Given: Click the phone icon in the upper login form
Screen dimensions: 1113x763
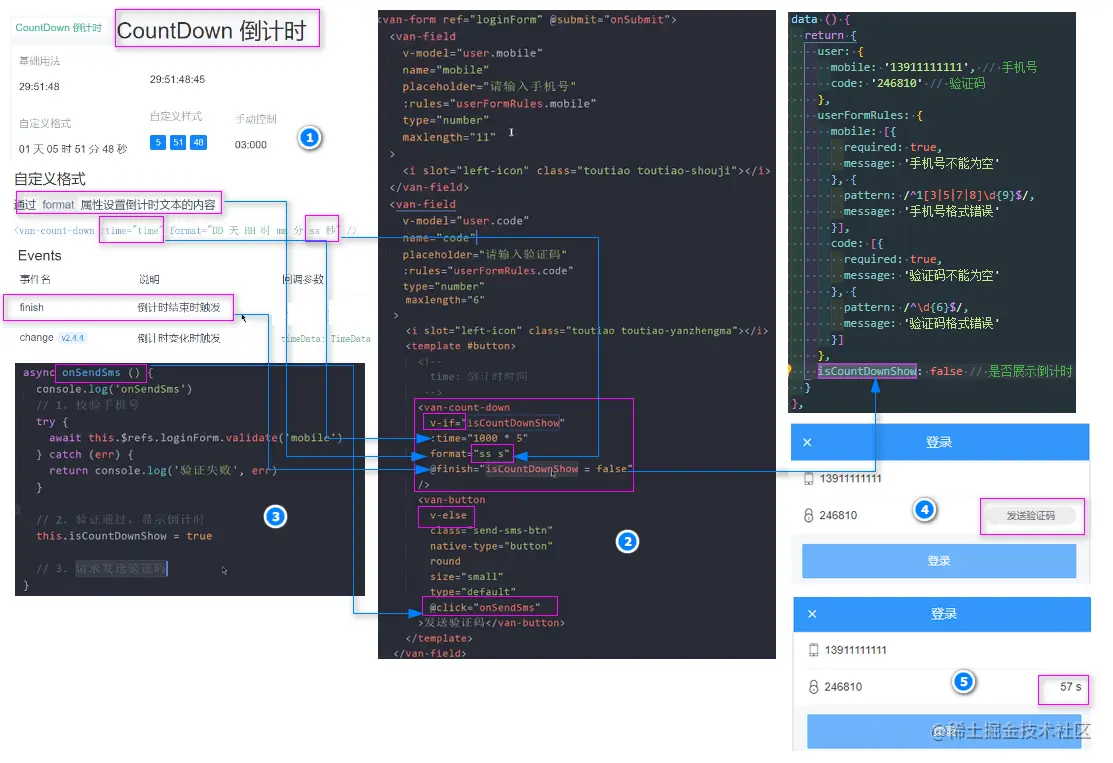Looking at the screenshot, I should coord(808,478).
